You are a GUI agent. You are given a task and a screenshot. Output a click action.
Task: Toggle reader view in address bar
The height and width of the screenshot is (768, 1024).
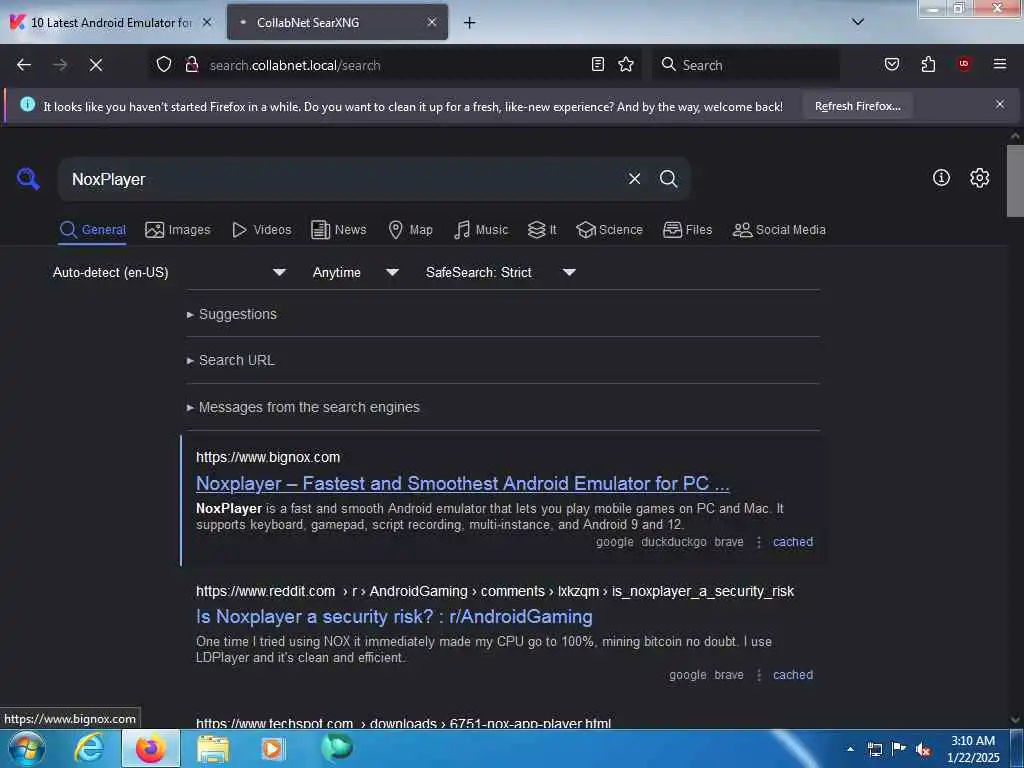pos(598,64)
